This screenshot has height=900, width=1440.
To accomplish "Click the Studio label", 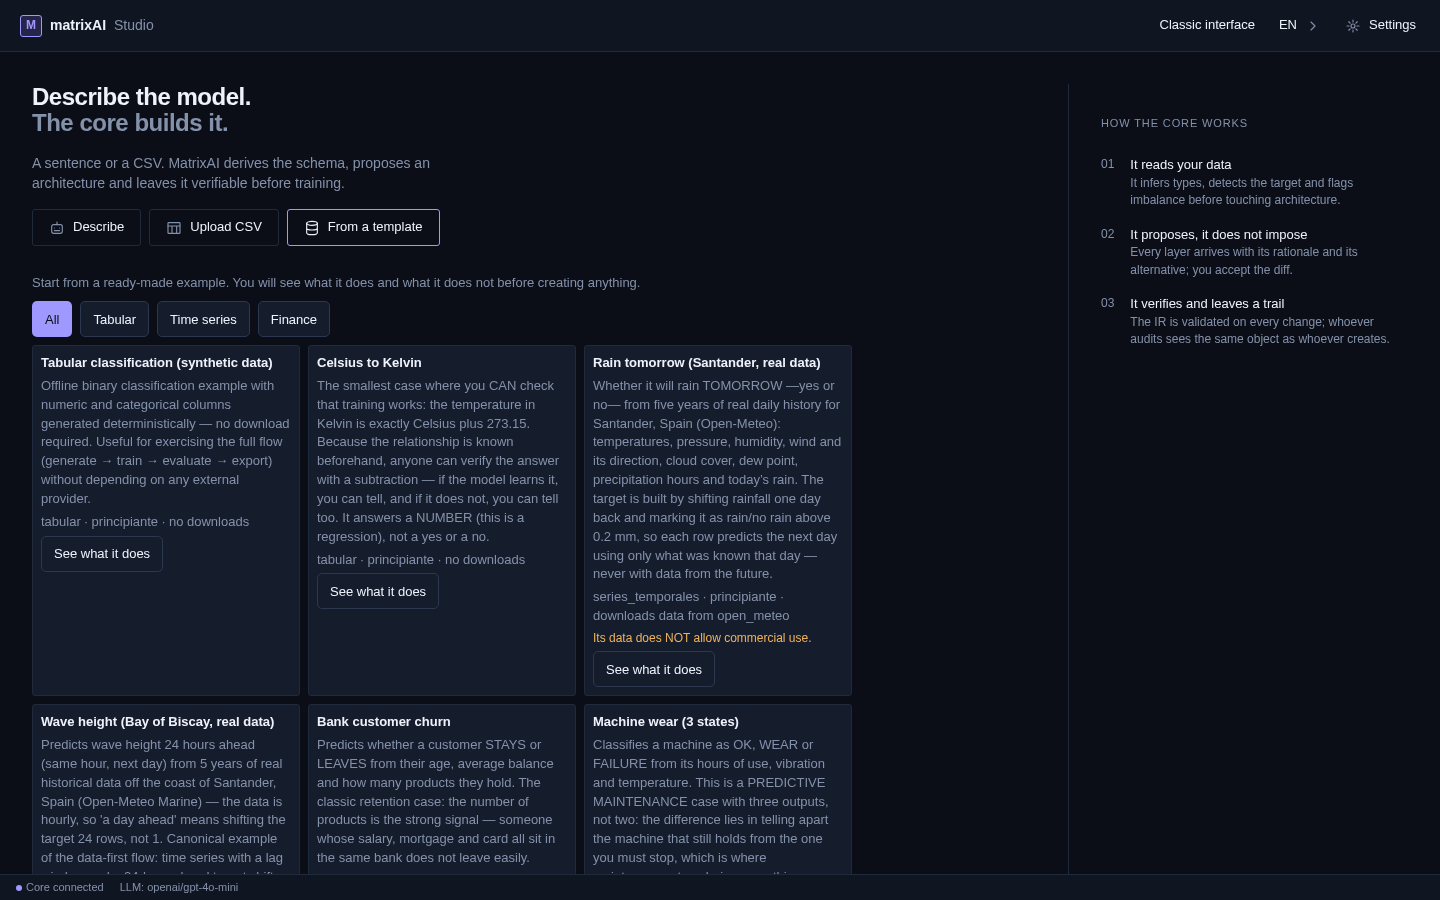I will tap(134, 25).
